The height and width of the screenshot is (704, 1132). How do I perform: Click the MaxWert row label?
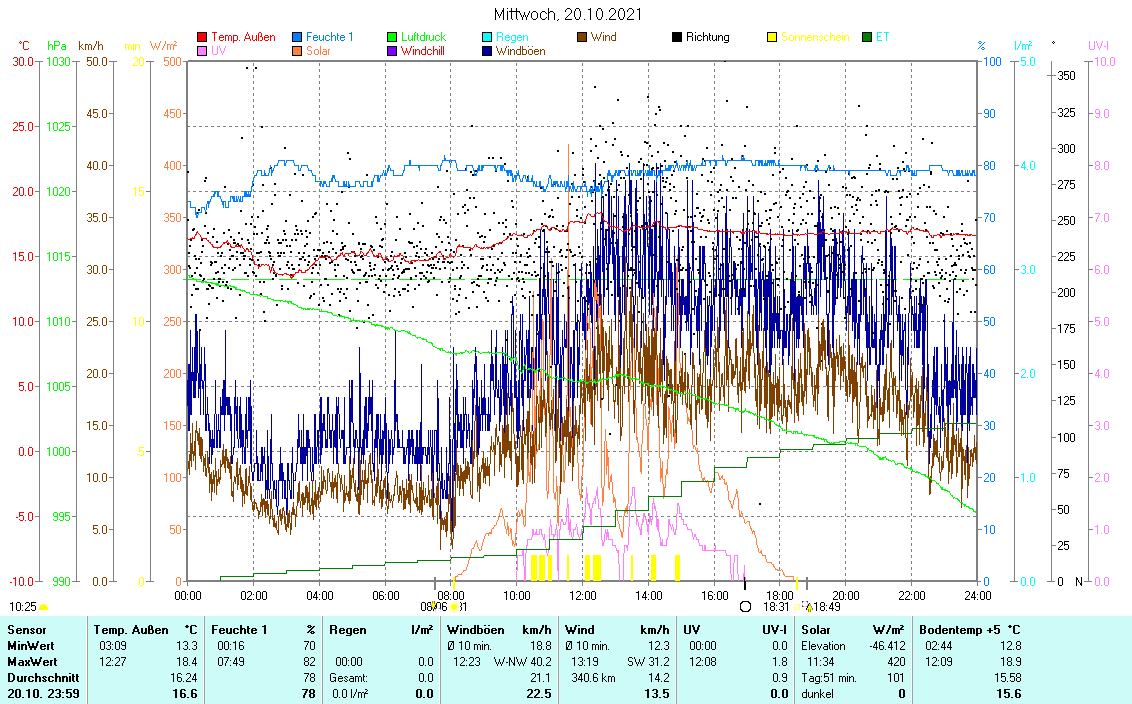pos(34,662)
